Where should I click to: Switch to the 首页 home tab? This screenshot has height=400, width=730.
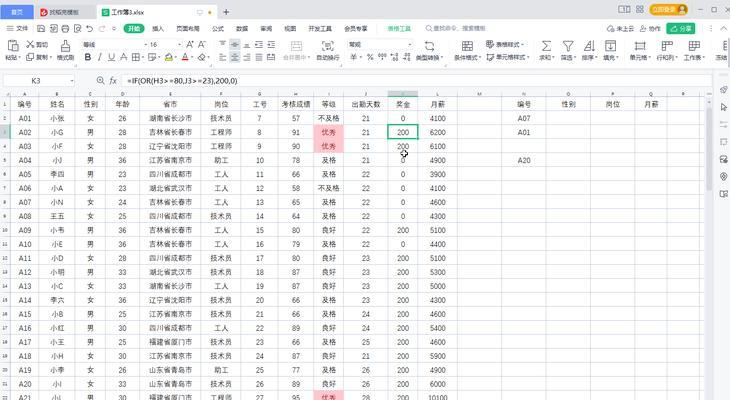pos(17,12)
